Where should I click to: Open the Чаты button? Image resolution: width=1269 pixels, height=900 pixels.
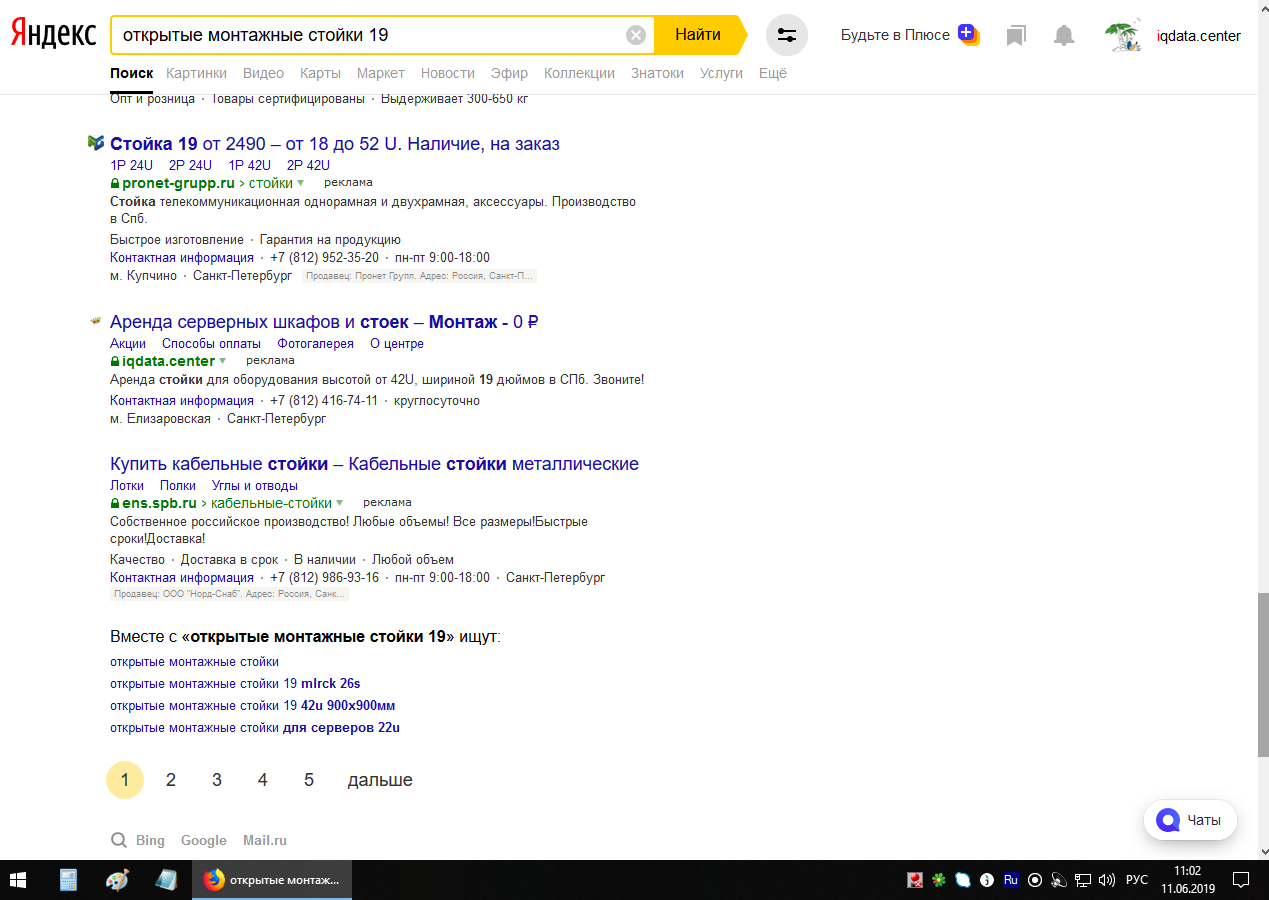(x=1190, y=820)
